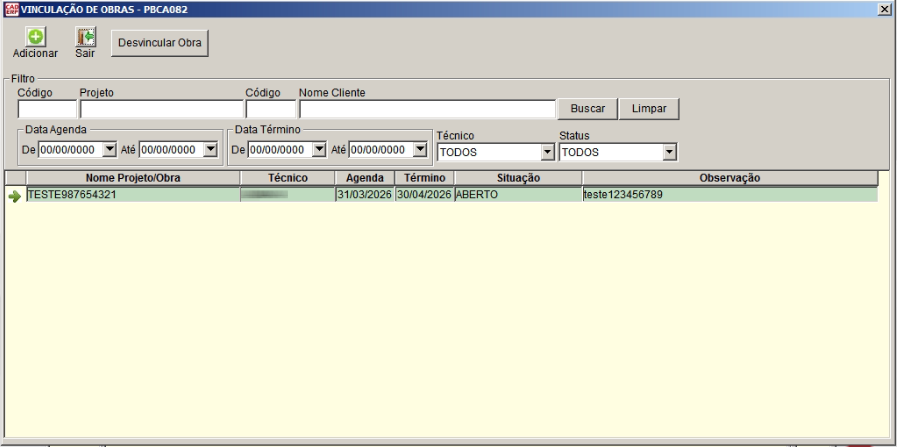Close the Vinculação de Obras window

point(884,10)
